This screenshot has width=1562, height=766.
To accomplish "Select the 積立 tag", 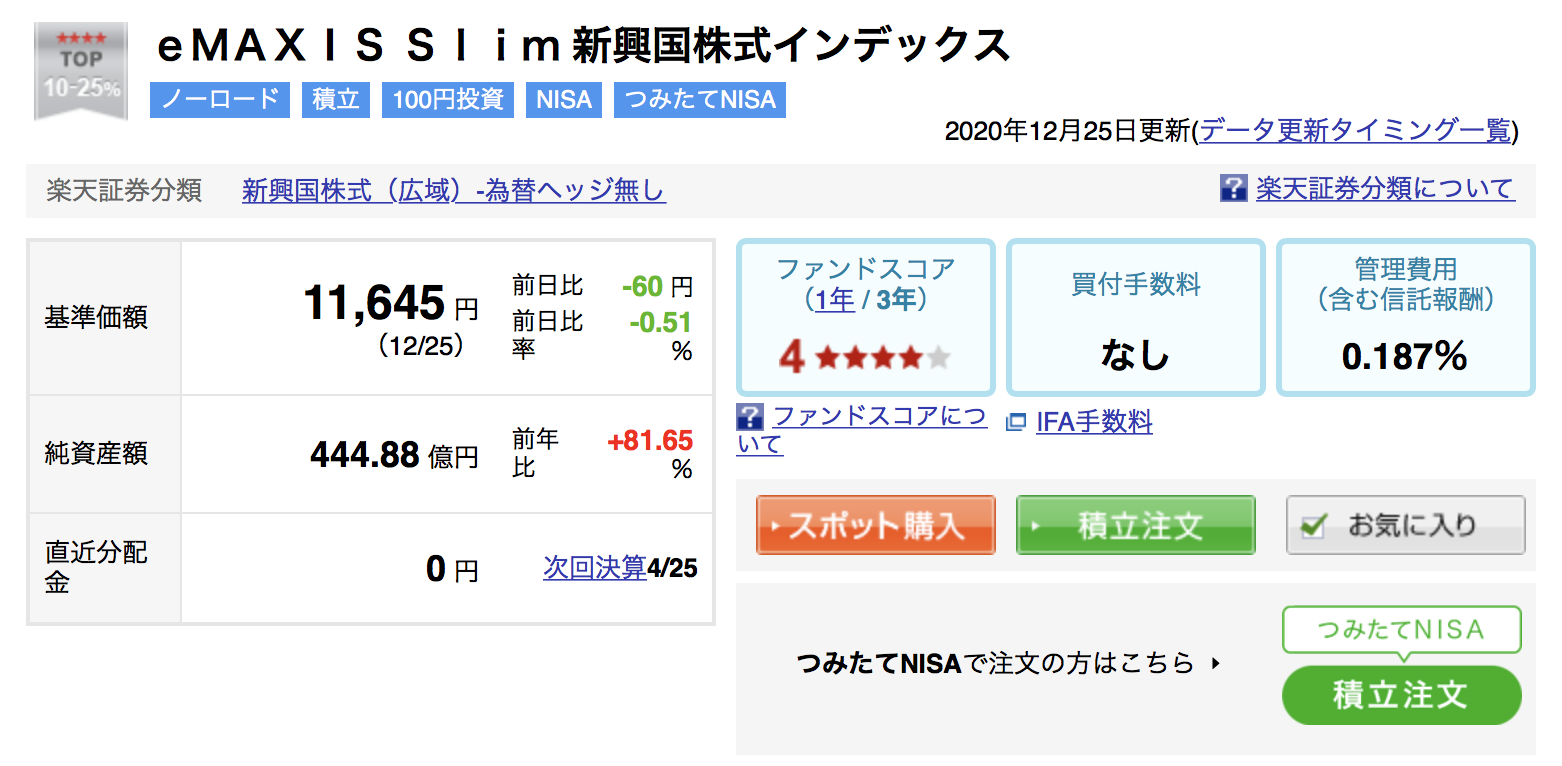I will tap(335, 100).
